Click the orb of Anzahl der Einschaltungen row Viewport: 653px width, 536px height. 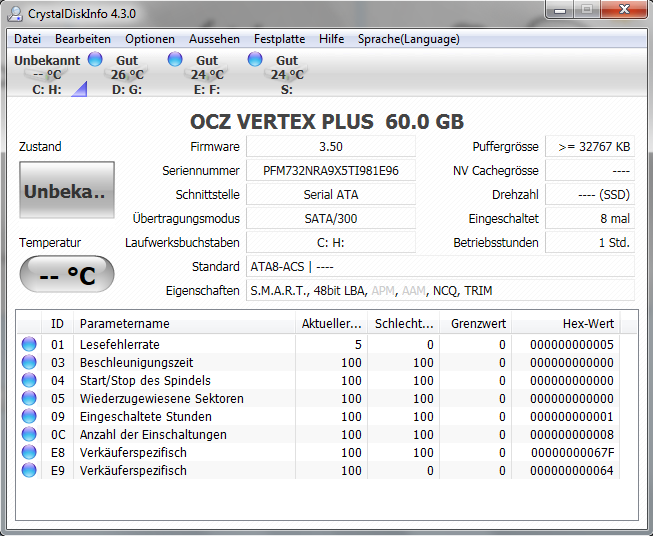(29, 434)
